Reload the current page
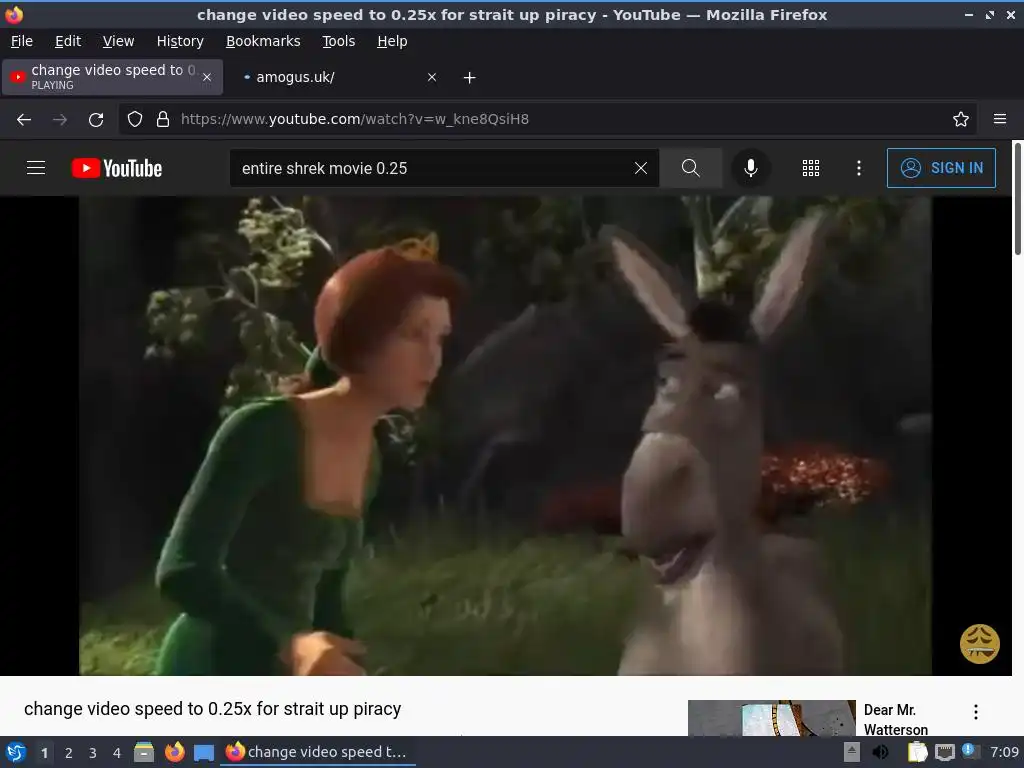 [96, 120]
